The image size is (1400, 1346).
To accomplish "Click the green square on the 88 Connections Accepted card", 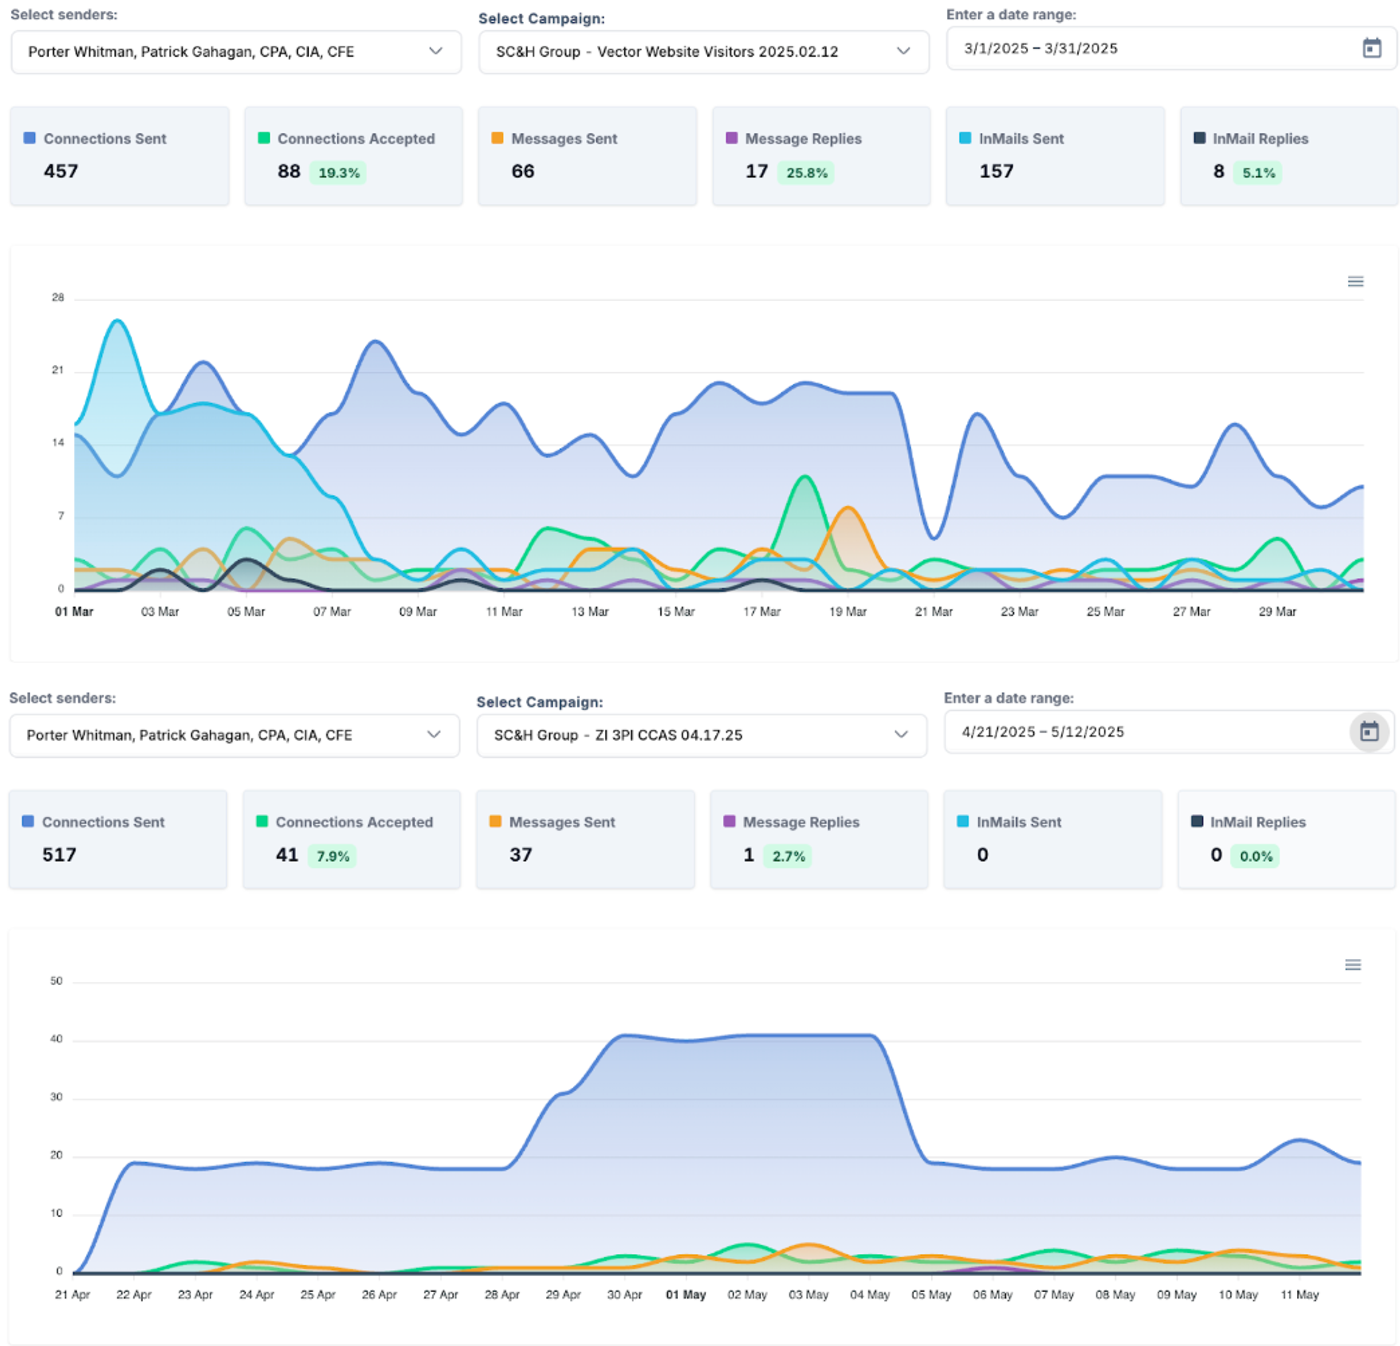I will 264,138.
